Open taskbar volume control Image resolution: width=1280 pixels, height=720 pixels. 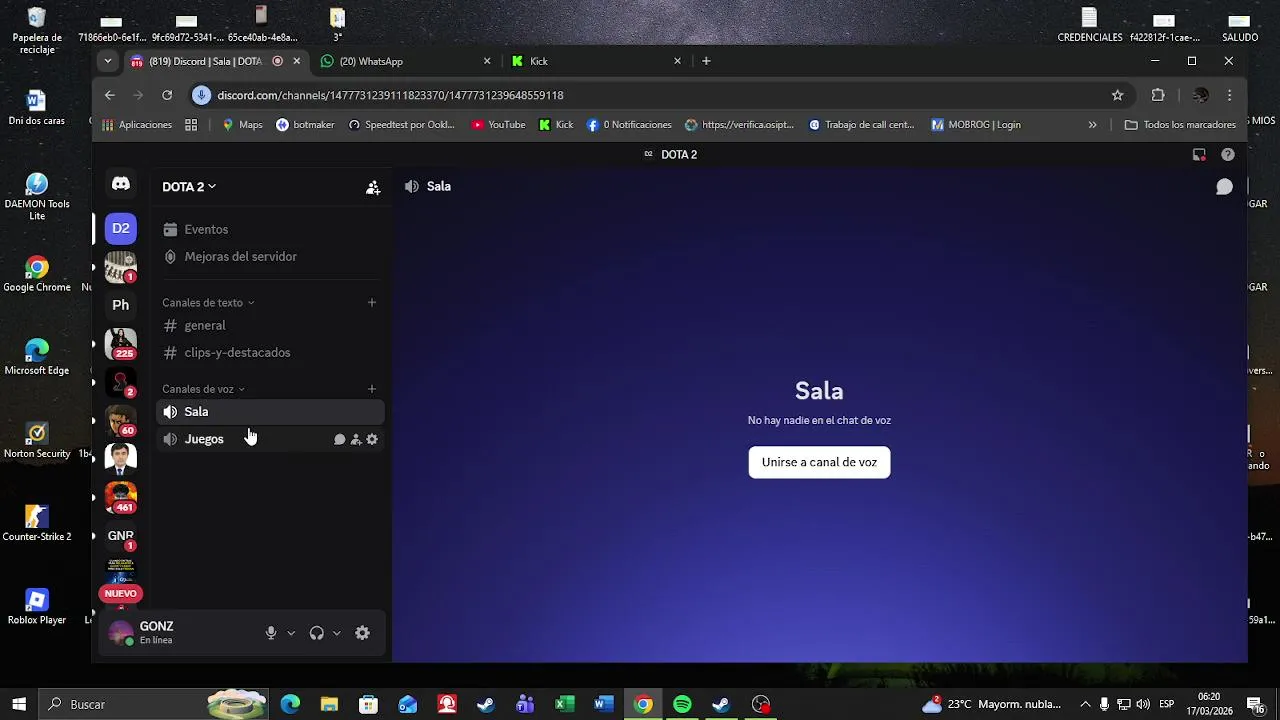(x=1143, y=704)
